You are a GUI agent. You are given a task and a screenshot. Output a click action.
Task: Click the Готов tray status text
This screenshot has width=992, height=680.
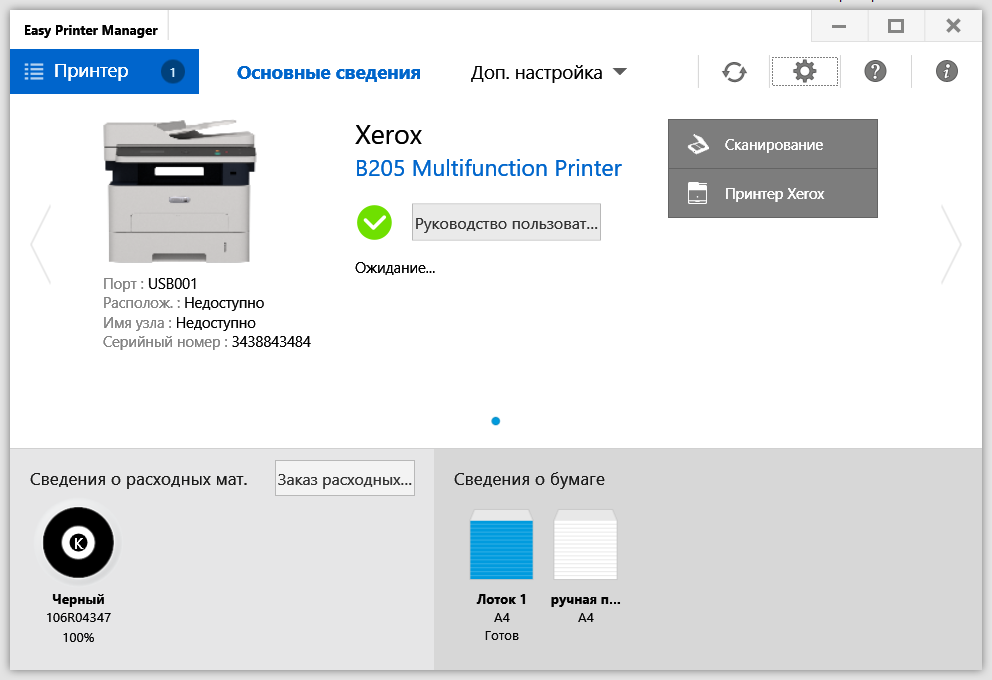501,636
